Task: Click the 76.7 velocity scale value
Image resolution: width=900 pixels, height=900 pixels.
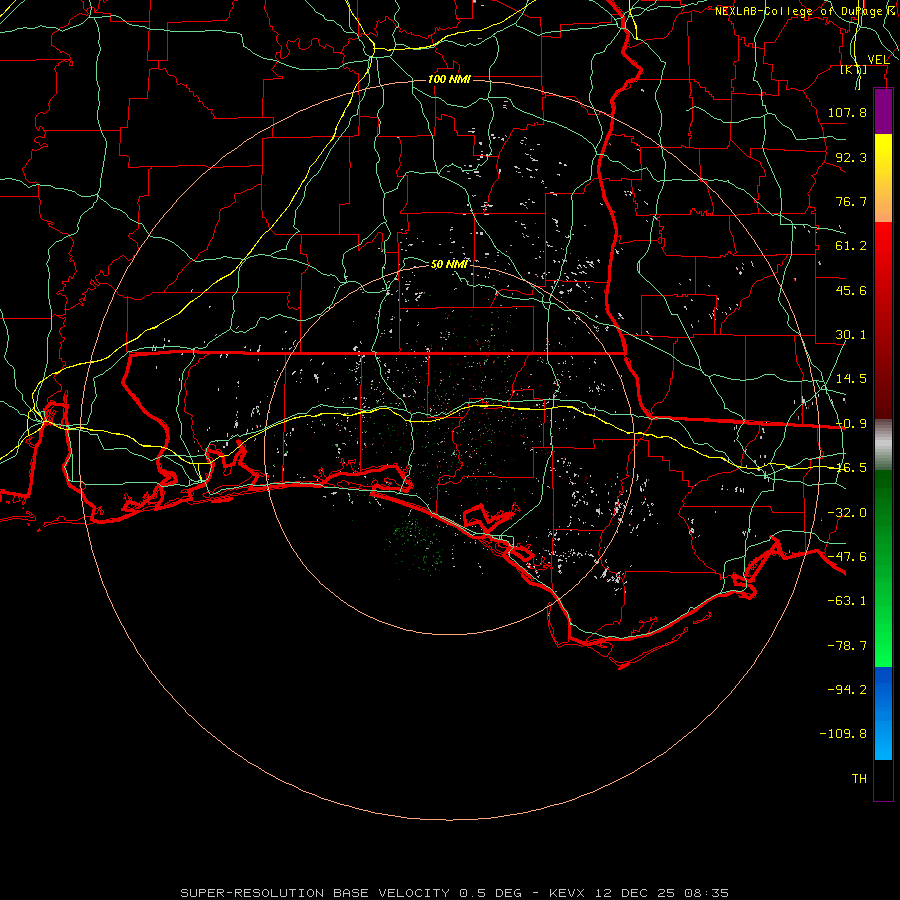Action: pyautogui.click(x=851, y=201)
